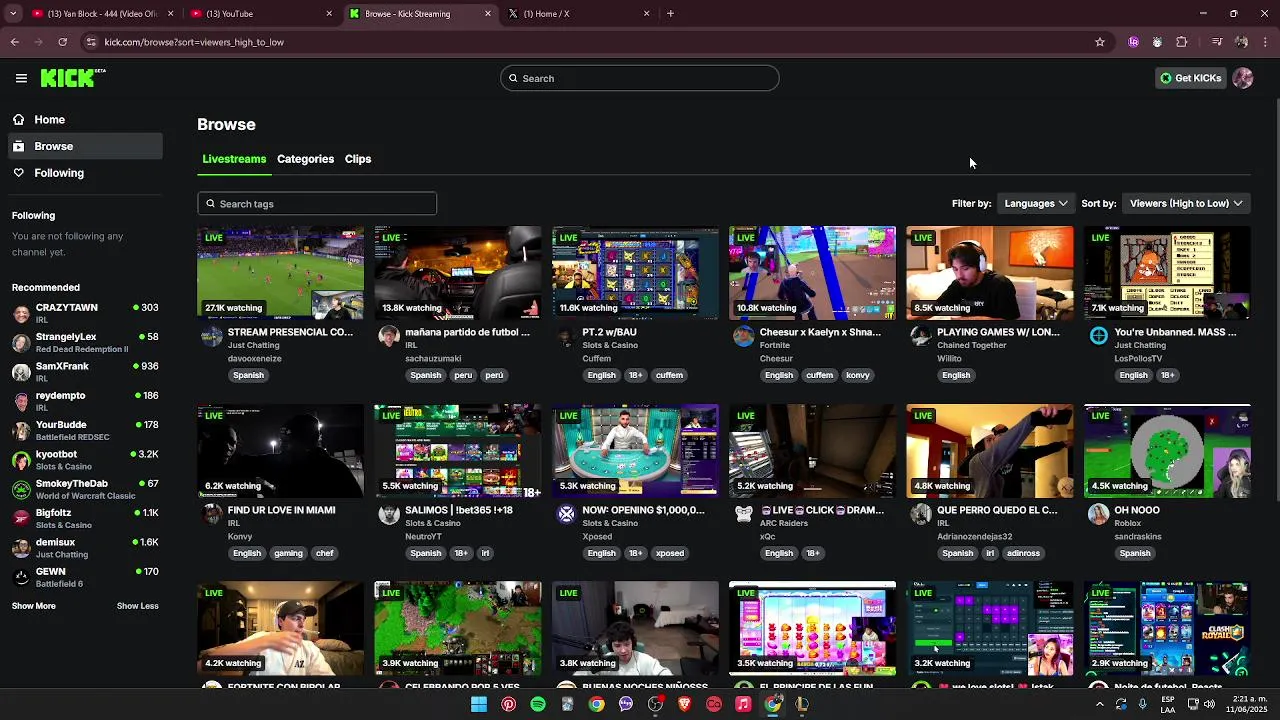Image resolution: width=1280 pixels, height=720 pixels.
Task: Open the Kick user profile avatar
Action: [x=1243, y=78]
